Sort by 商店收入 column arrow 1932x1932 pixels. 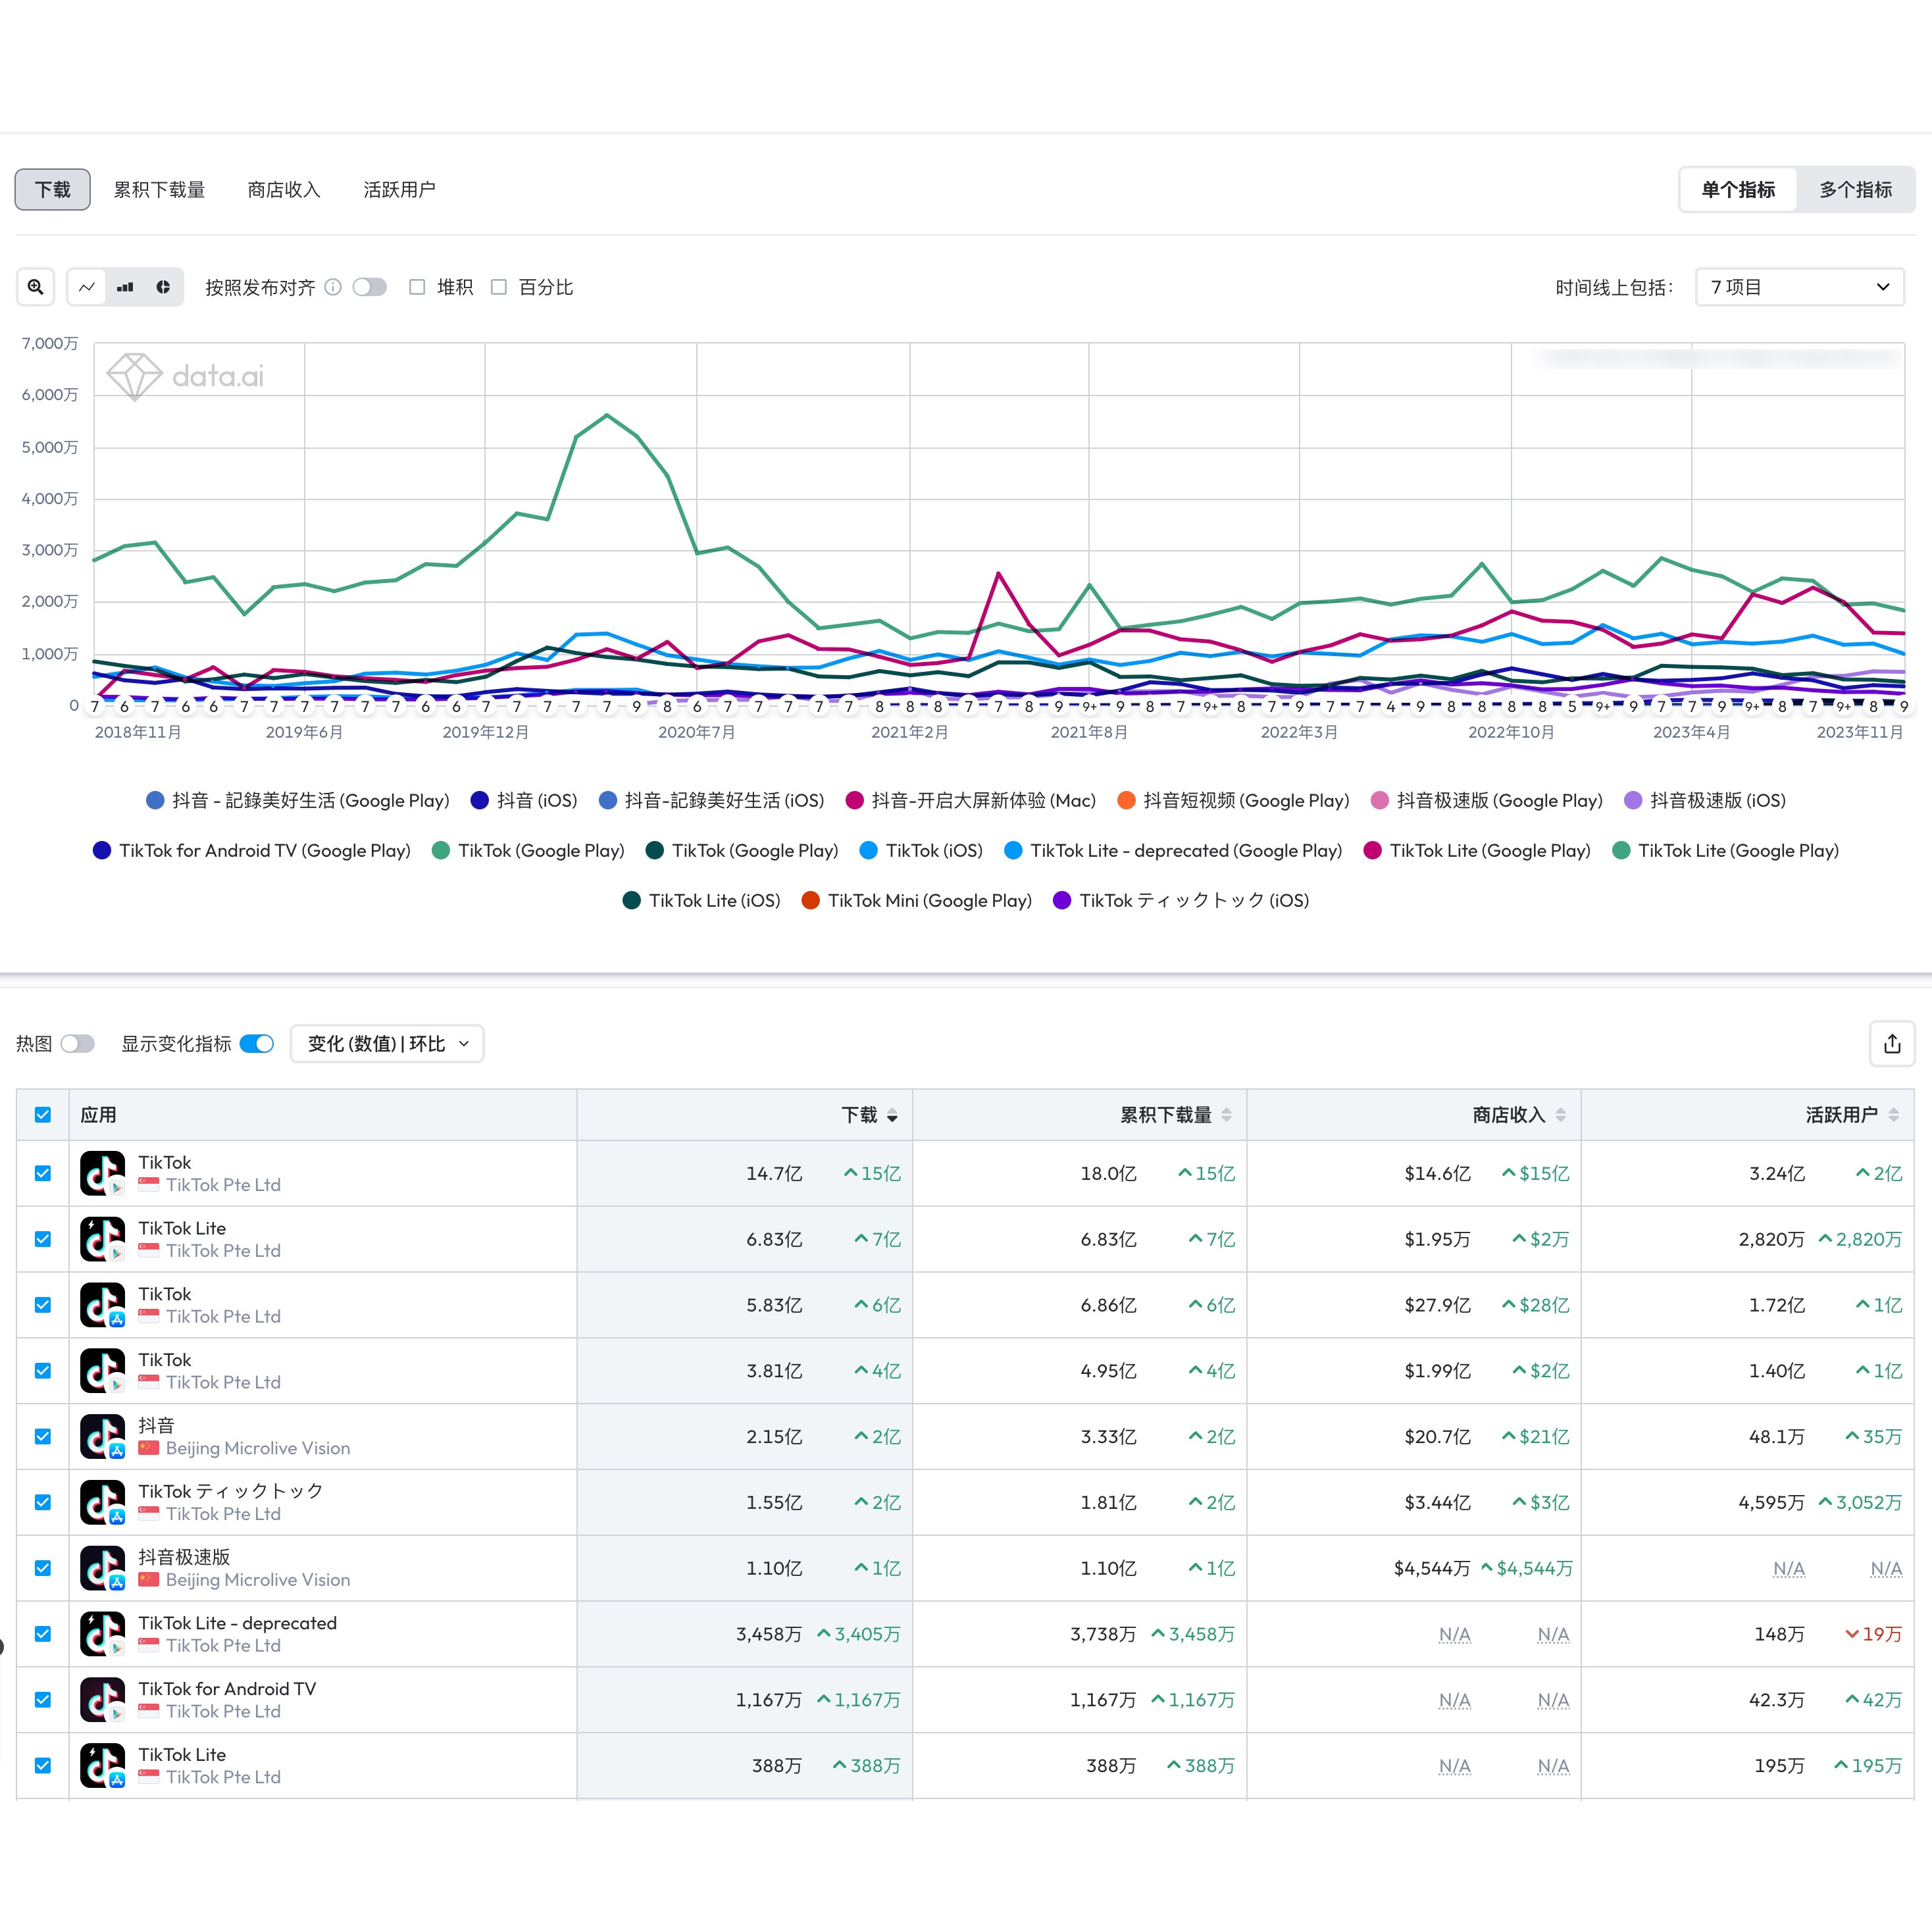(1560, 1116)
